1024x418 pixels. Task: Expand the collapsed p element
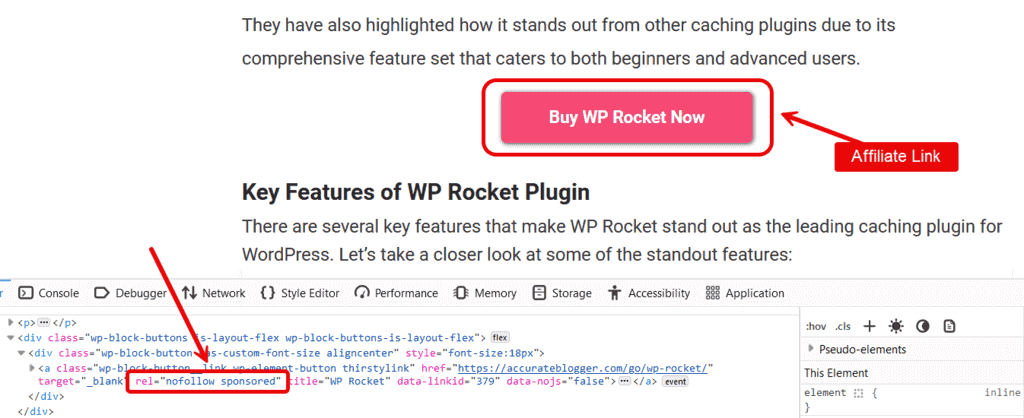[10, 323]
